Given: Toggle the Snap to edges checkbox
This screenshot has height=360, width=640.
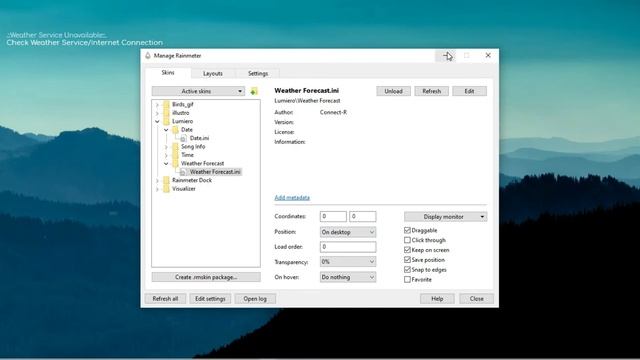Looking at the screenshot, I should point(407,270).
